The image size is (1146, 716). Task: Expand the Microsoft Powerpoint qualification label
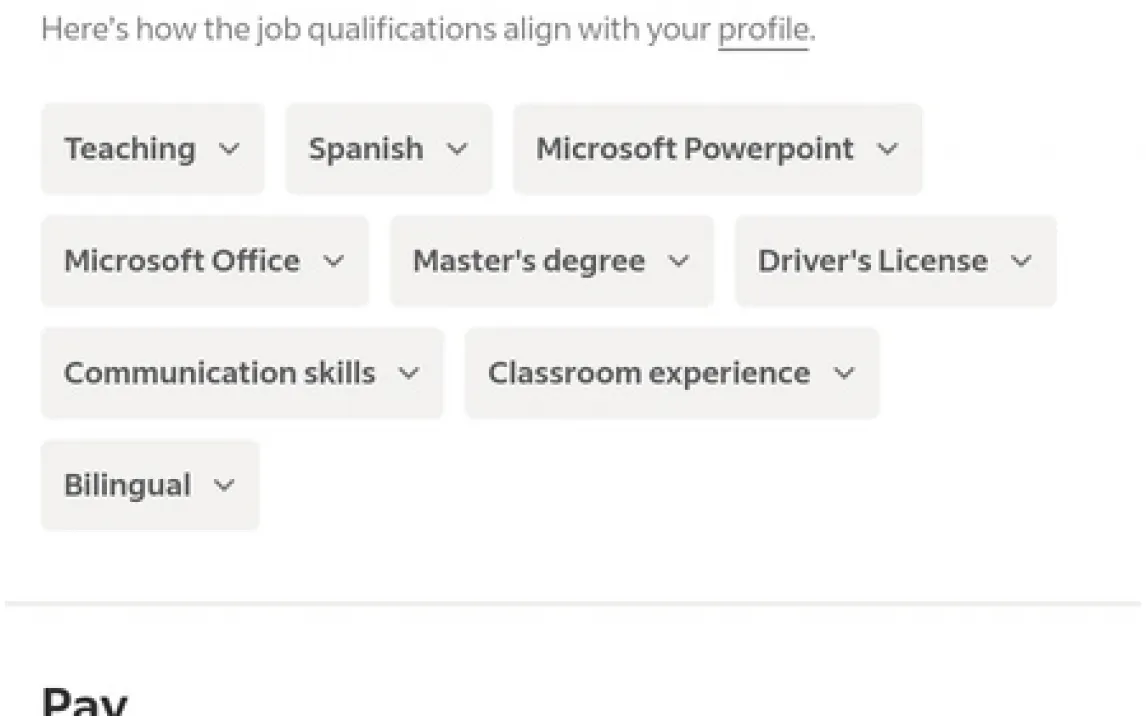tap(695, 149)
